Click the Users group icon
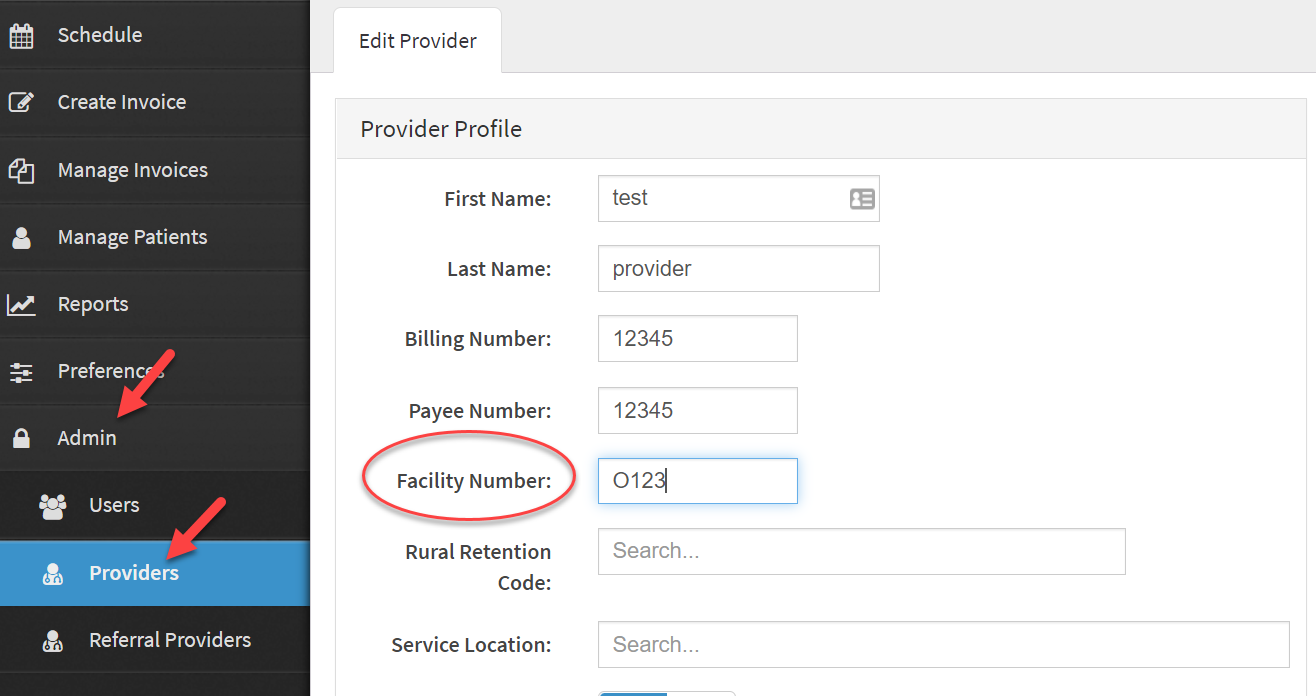1316x696 pixels. [x=52, y=505]
